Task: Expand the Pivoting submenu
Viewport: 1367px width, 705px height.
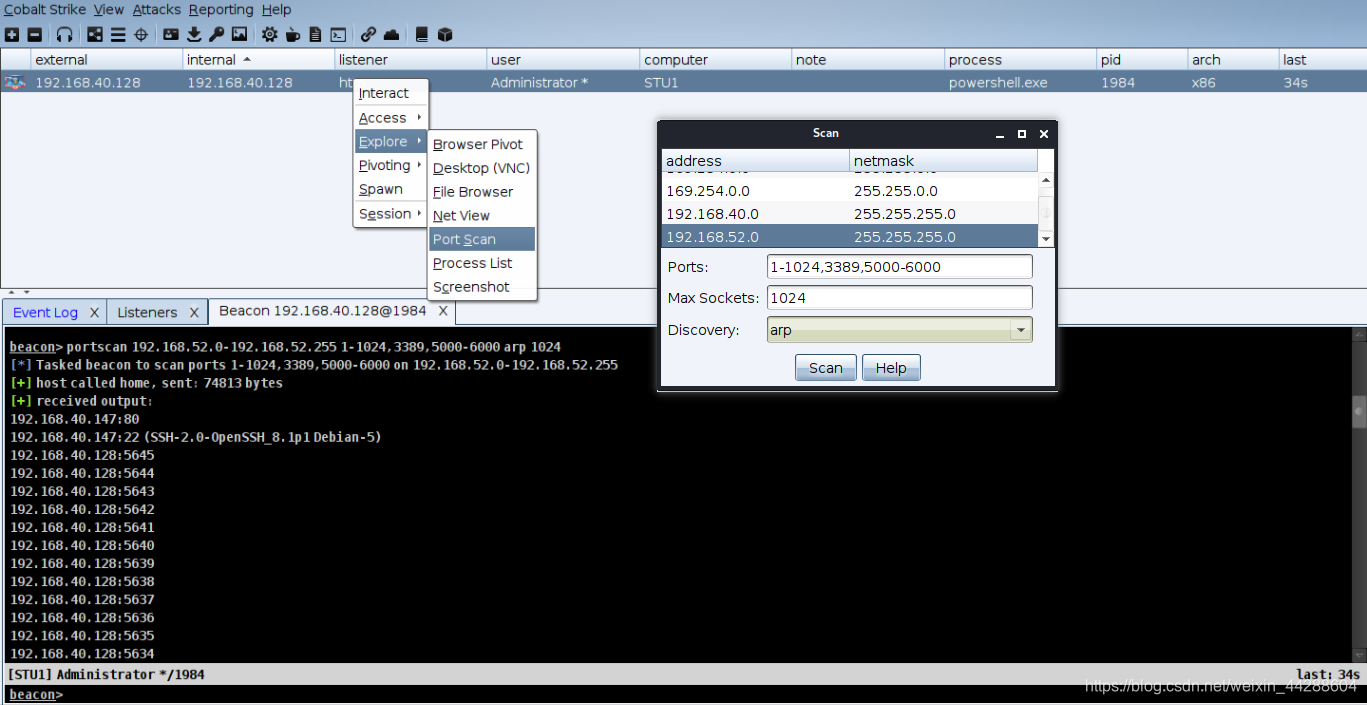Action: point(390,165)
